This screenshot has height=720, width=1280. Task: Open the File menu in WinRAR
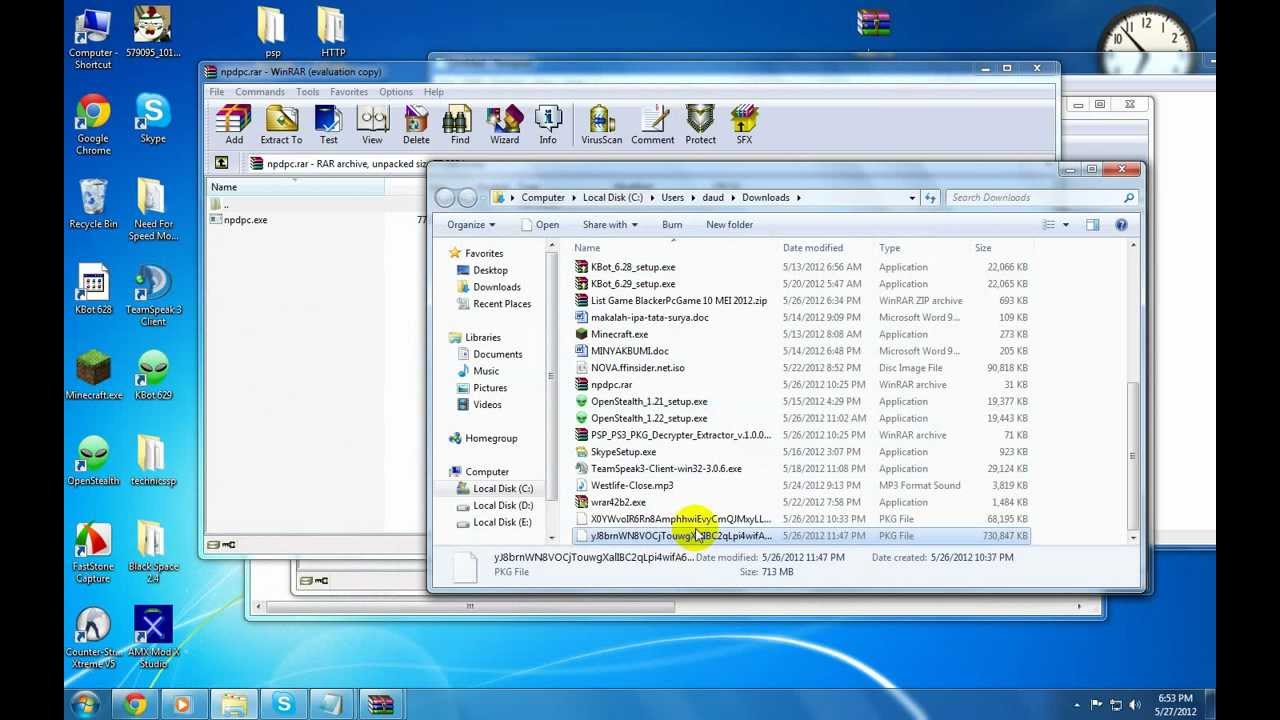(x=216, y=92)
